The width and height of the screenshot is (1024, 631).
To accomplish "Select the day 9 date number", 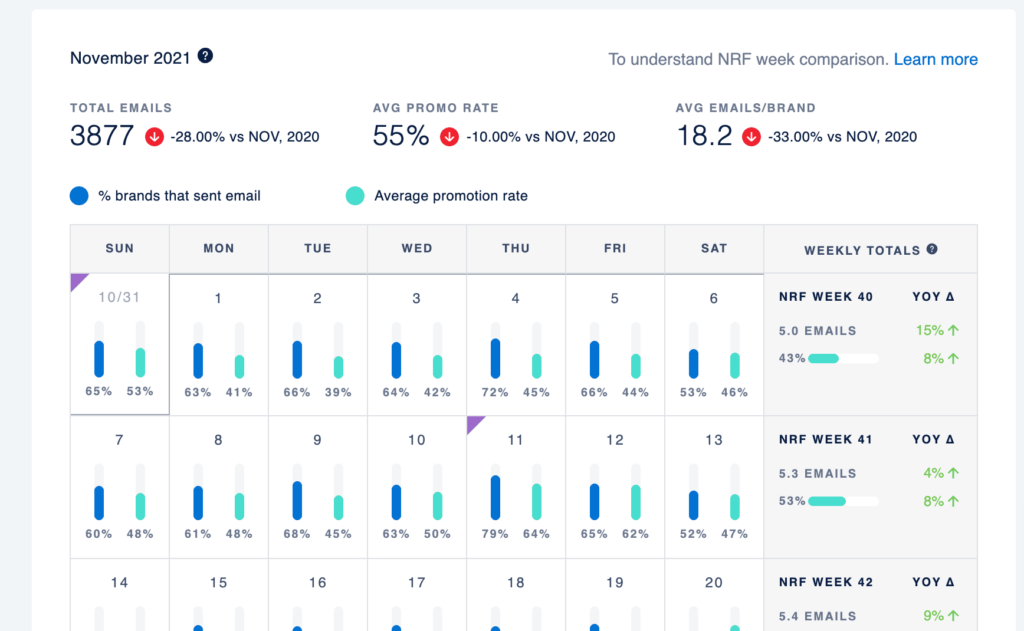I will (x=317, y=440).
